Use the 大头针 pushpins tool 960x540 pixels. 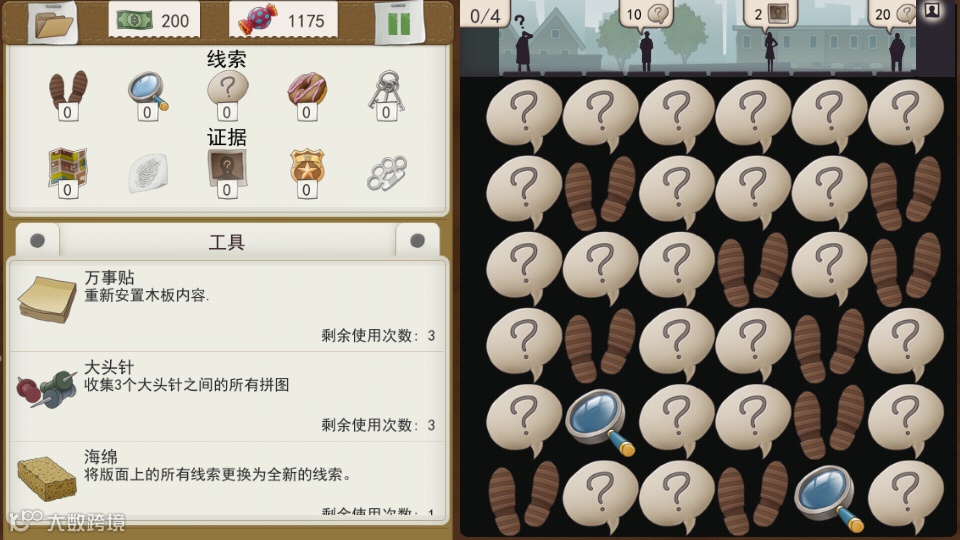point(227,396)
